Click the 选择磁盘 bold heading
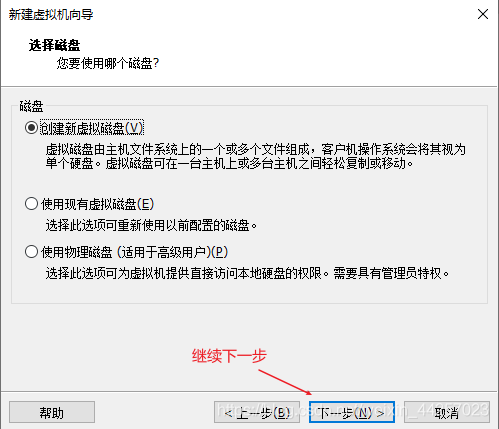This screenshot has width=499, height=429. point(54,45)
